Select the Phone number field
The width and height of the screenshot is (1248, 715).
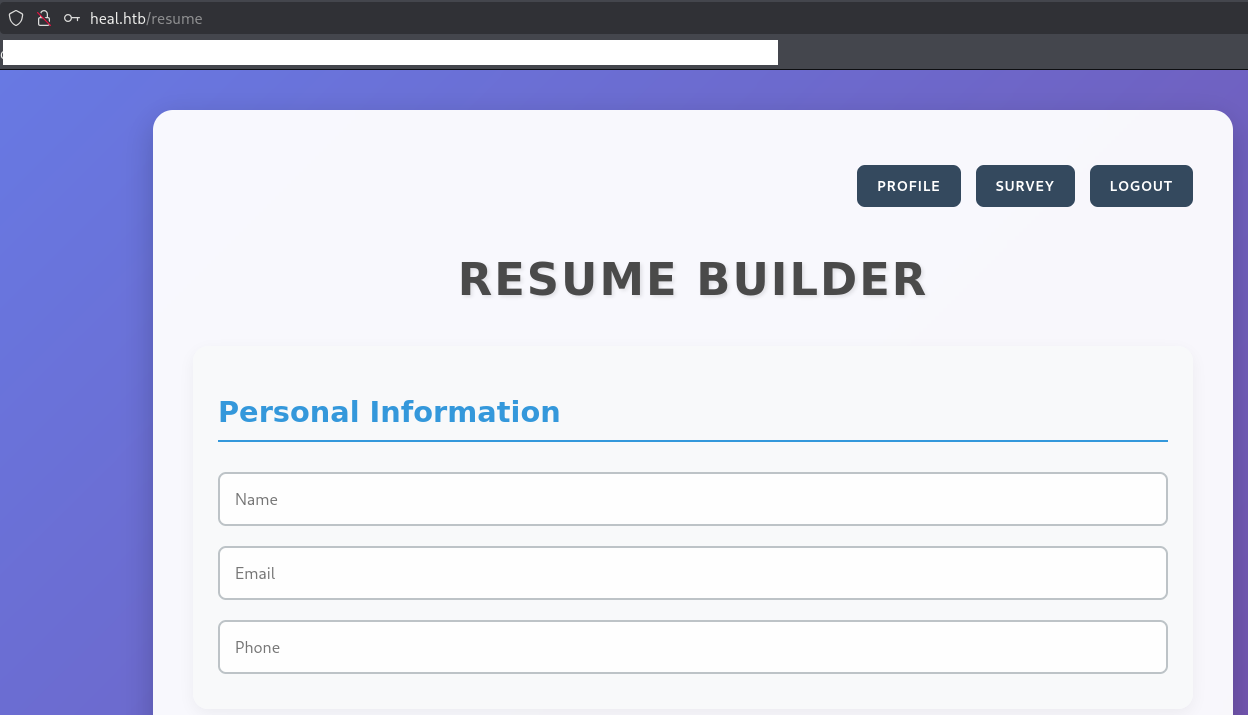692,647
